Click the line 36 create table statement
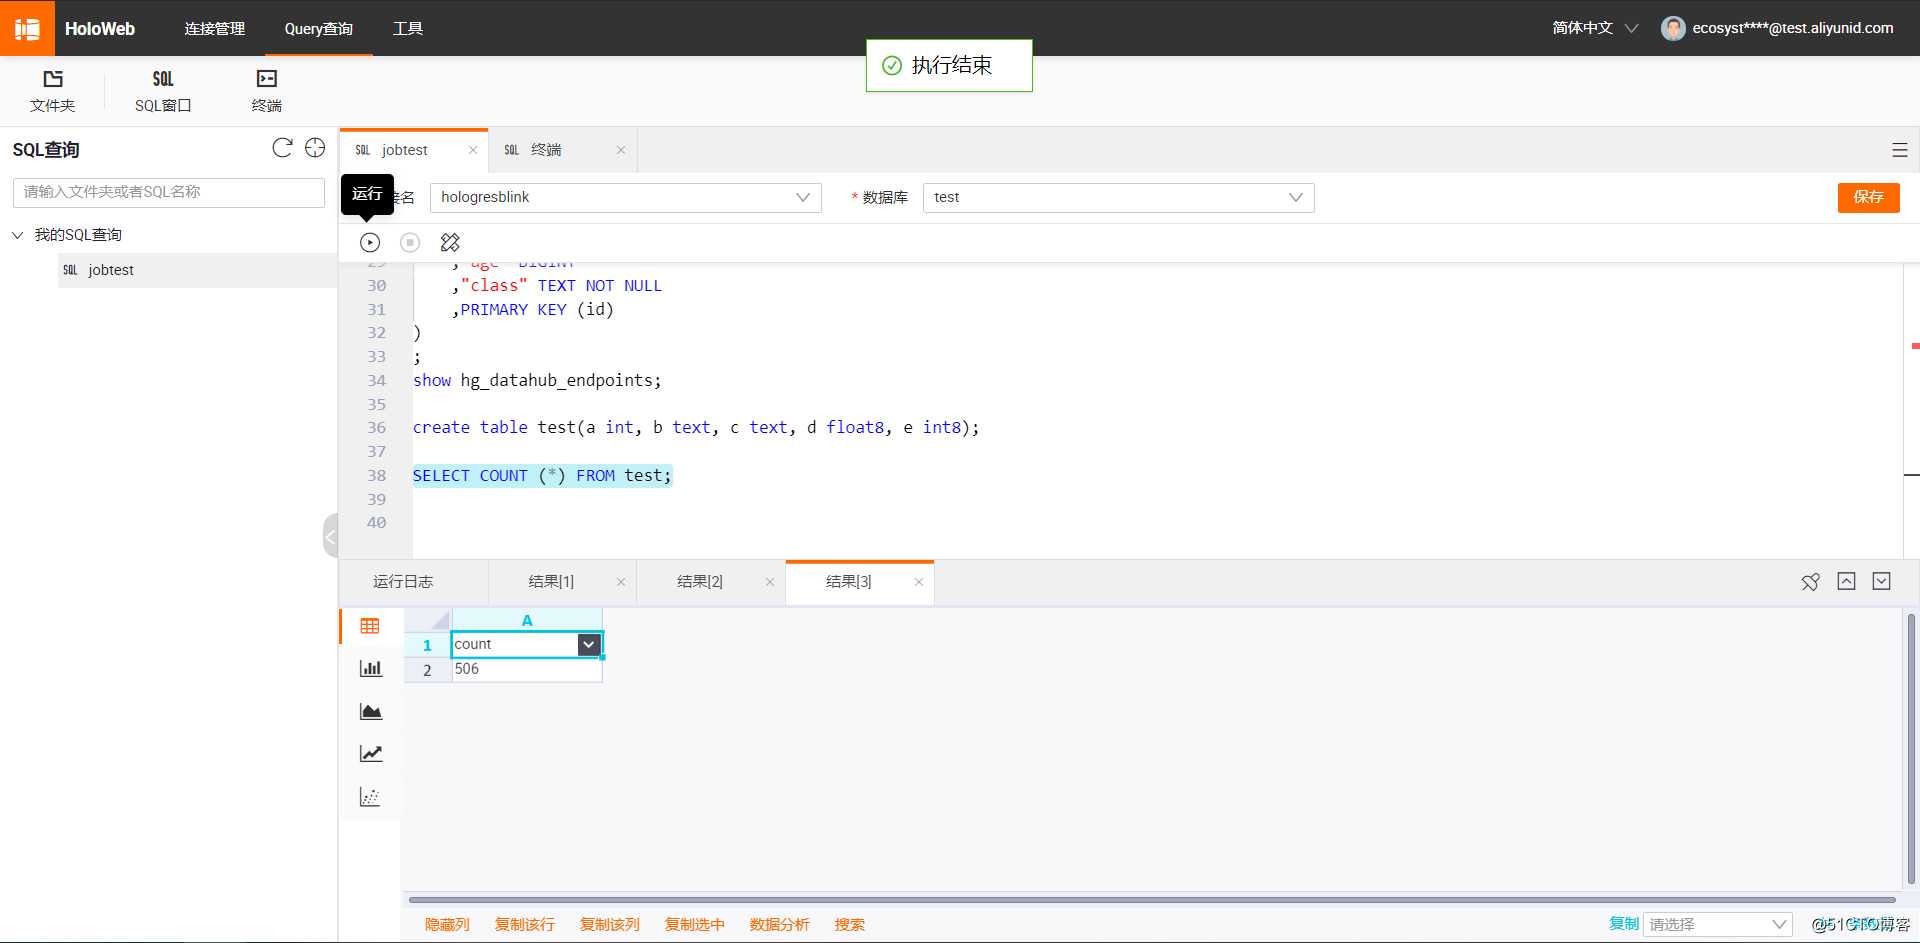This screenshot has height=943, width=1920. tap(696, 428)
